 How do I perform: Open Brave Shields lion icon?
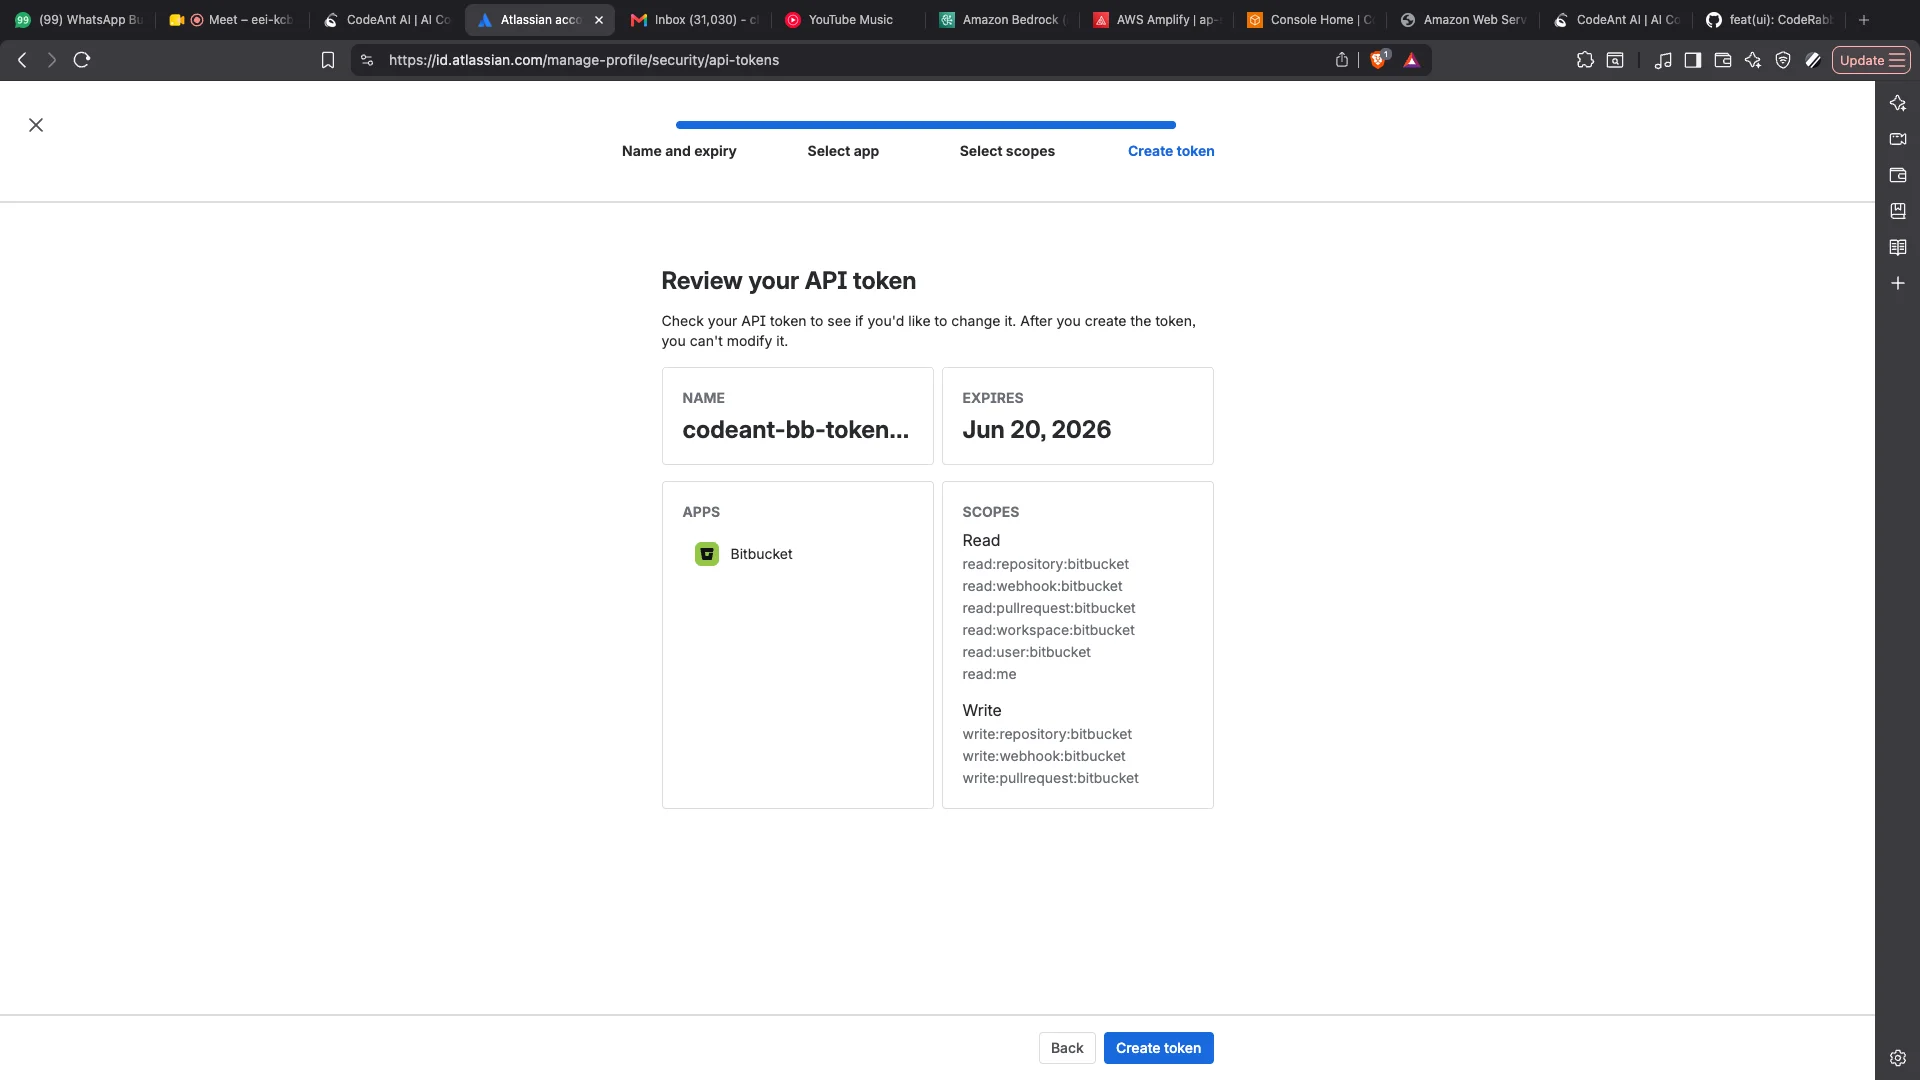click(x=1379, y=60)
